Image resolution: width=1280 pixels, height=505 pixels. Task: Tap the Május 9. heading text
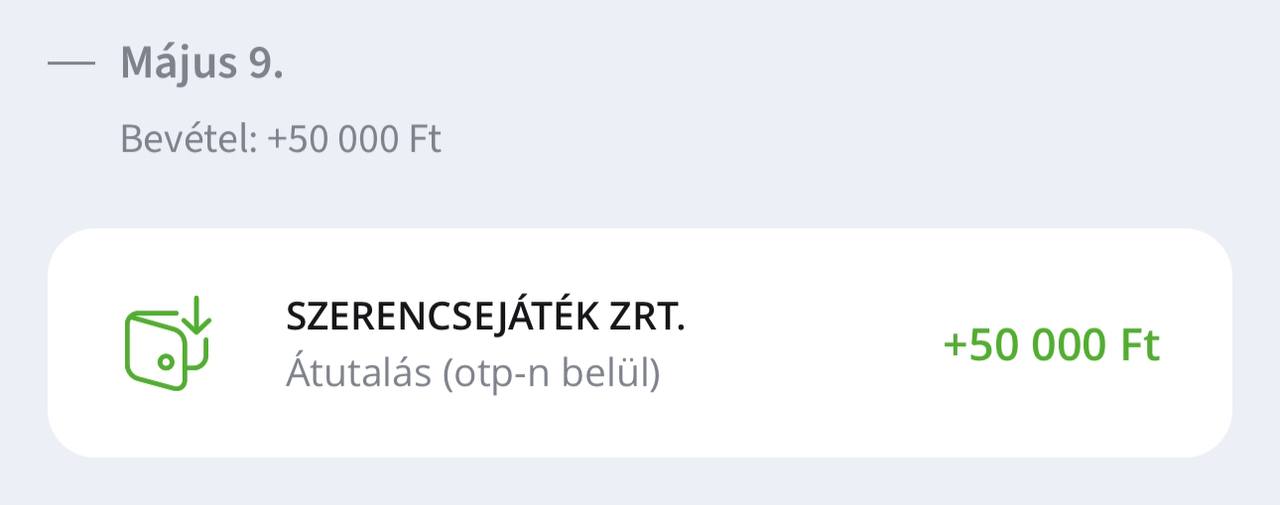coord(201,64)
